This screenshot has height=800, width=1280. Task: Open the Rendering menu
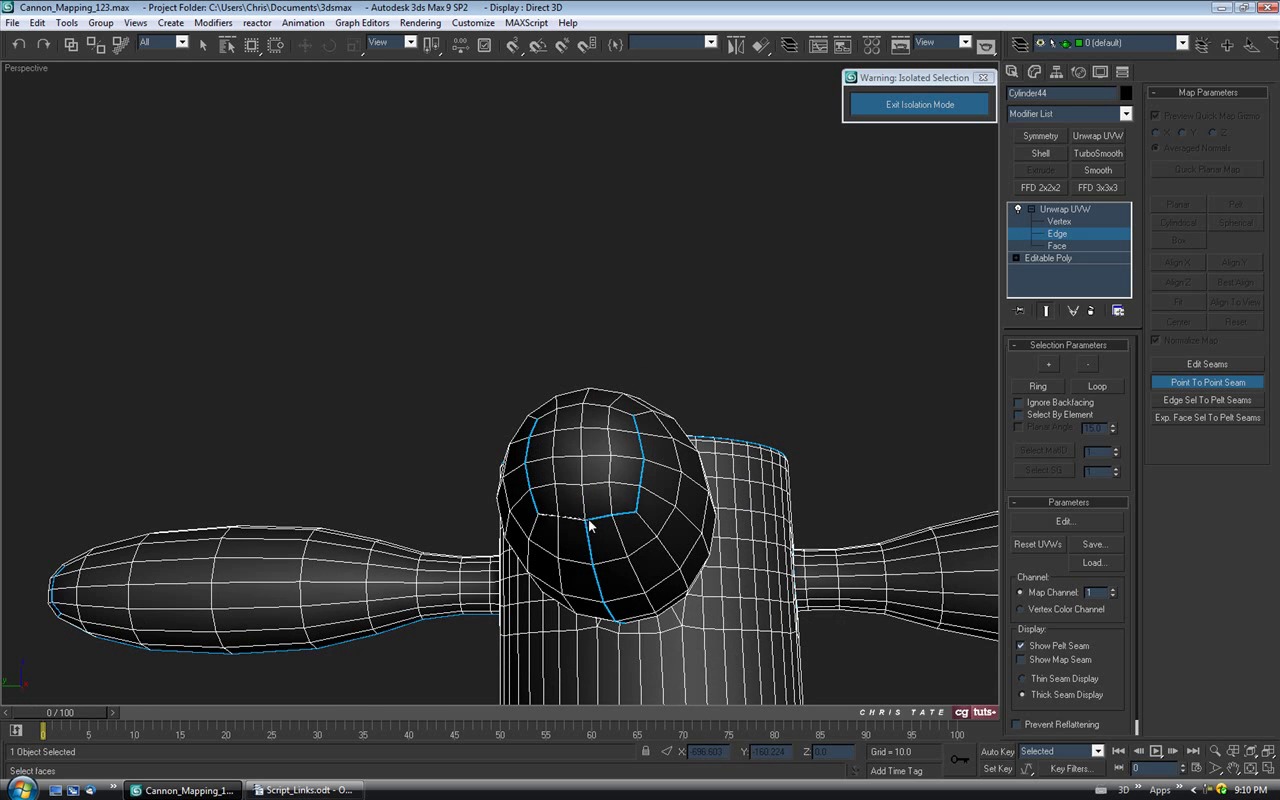point(420,23)
